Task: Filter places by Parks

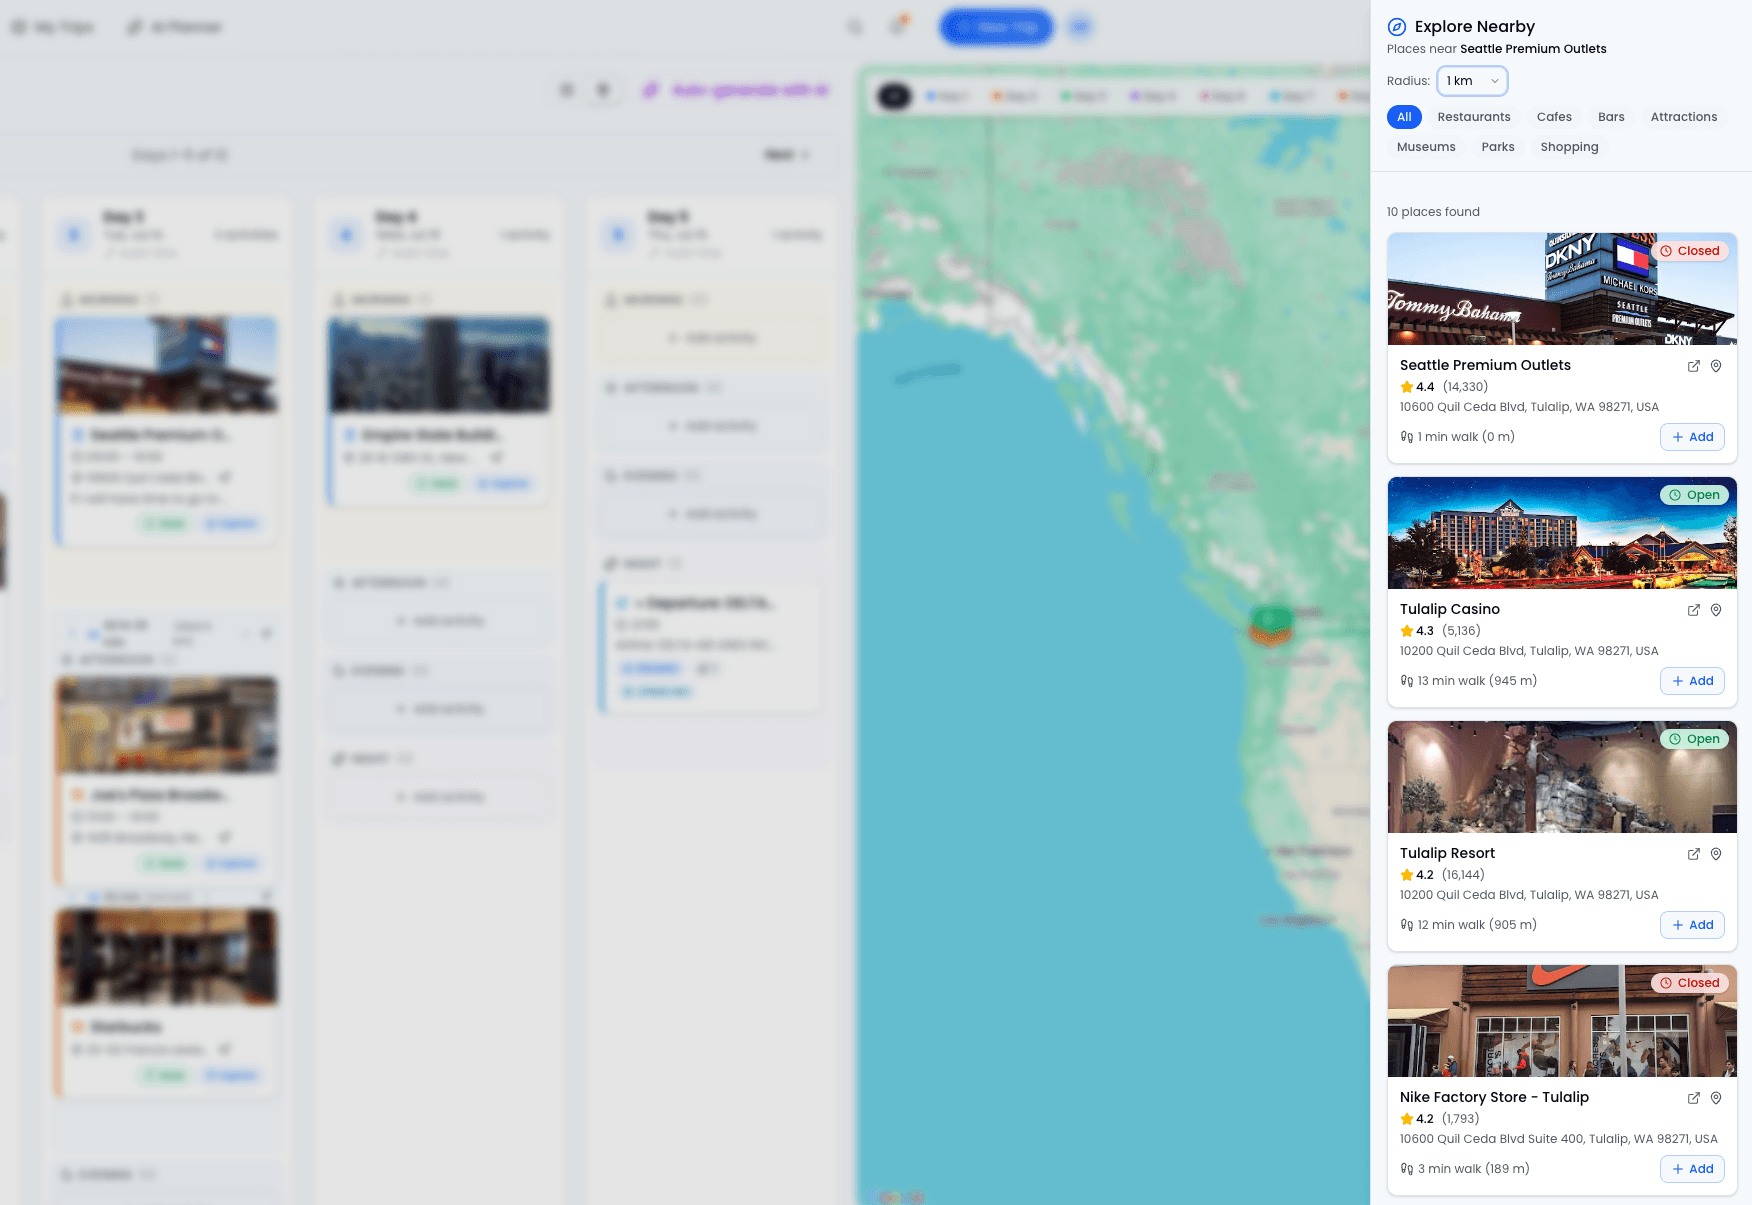Action: 1498,147
